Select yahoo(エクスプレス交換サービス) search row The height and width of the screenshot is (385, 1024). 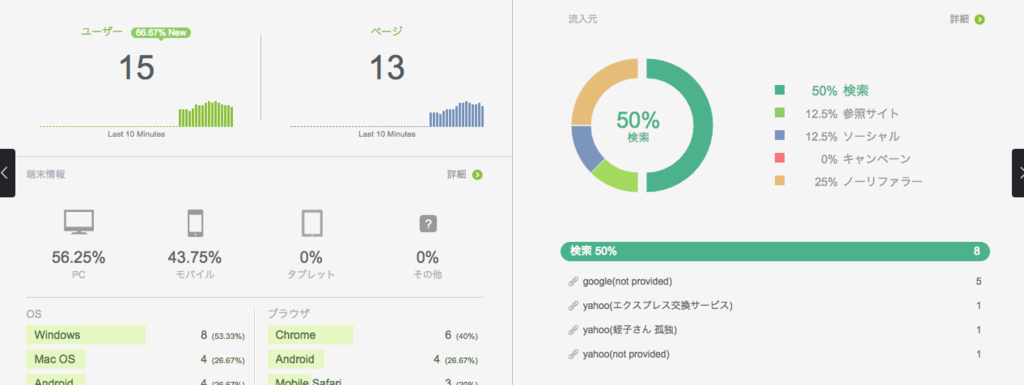pyautogui.click(x=775, y=305)
